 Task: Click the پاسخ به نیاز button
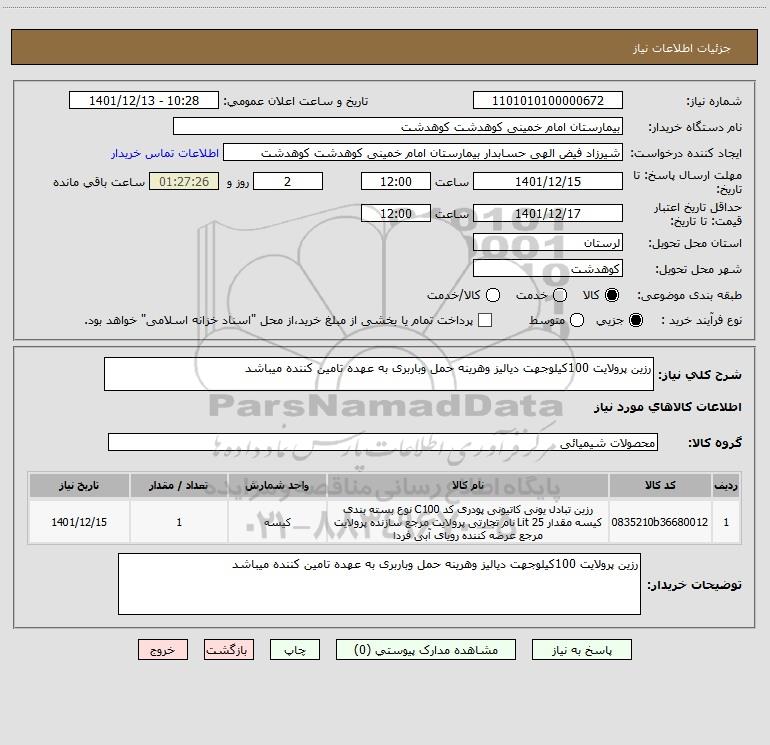tap(581, 650)
